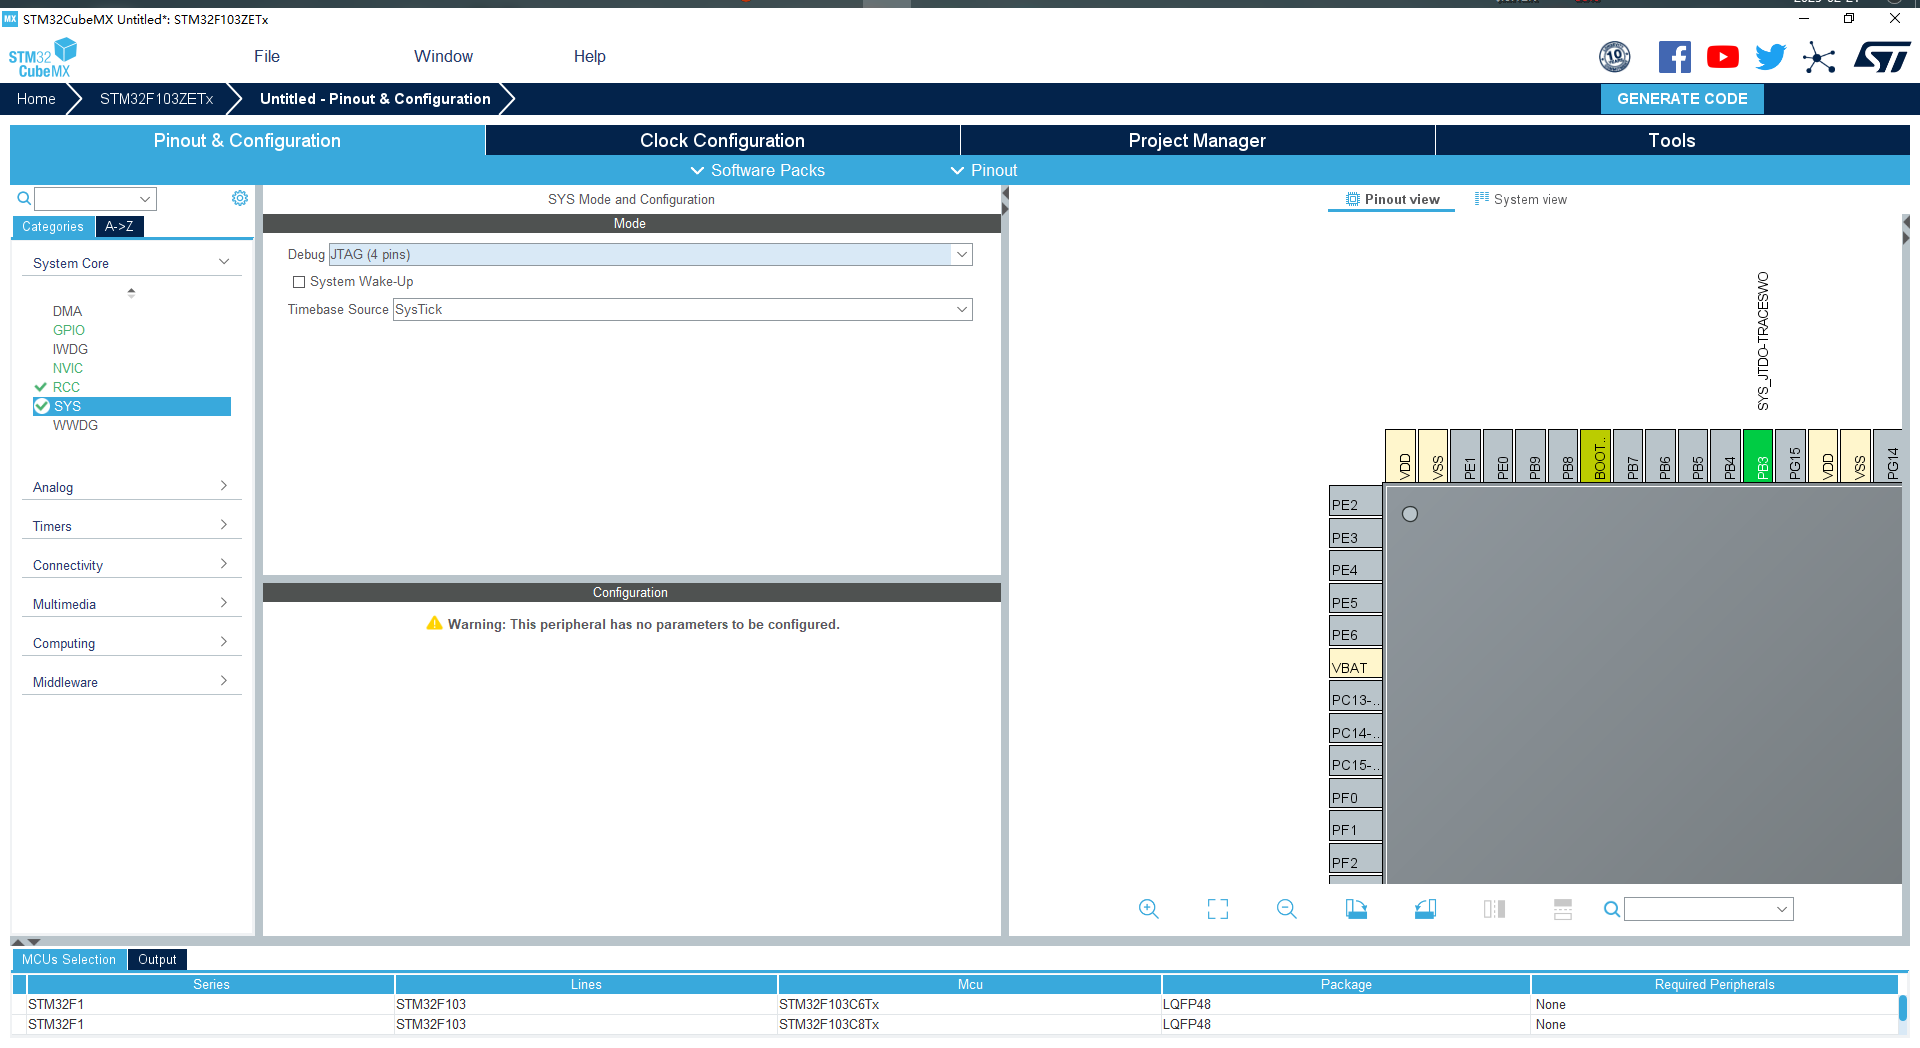Viewport: 1920px width, 1048px height.
Task: Open the Window menu
Action: point(443,56)
